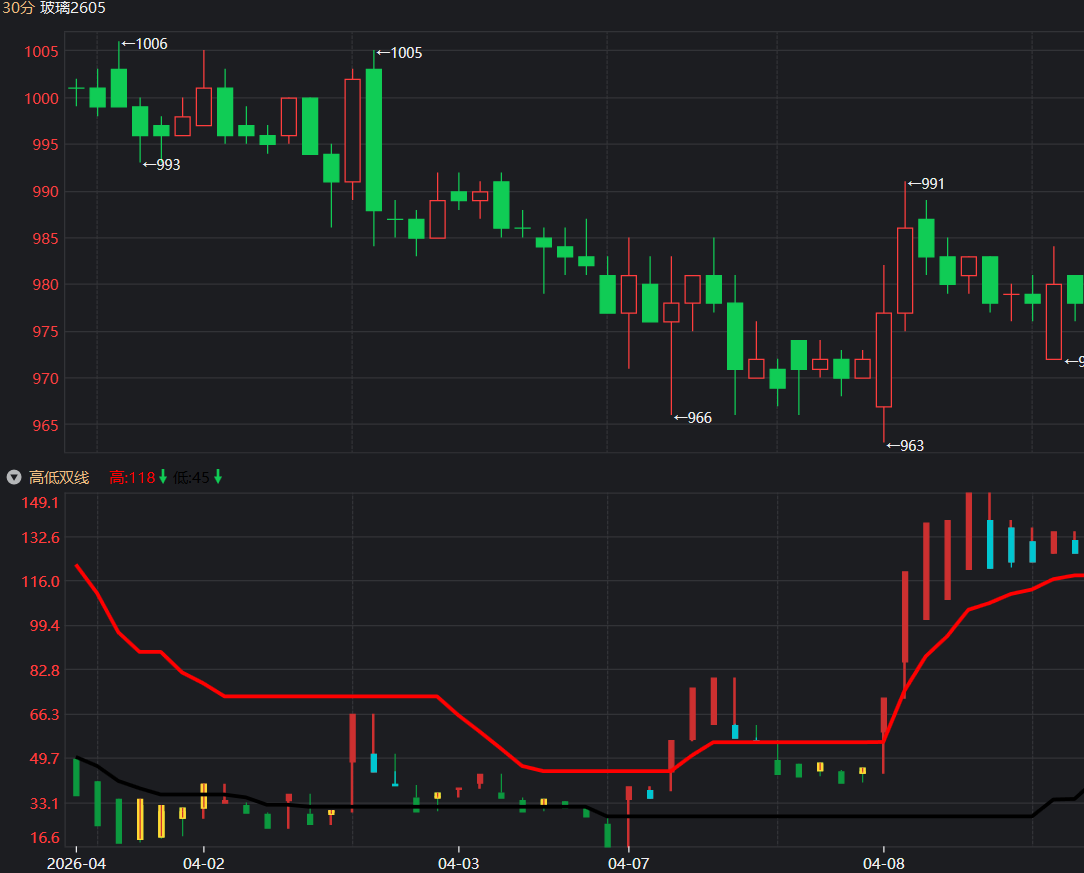Select the 991 high price annotation
This screenshot has width=1084, height=873.
tap(926, 184)
